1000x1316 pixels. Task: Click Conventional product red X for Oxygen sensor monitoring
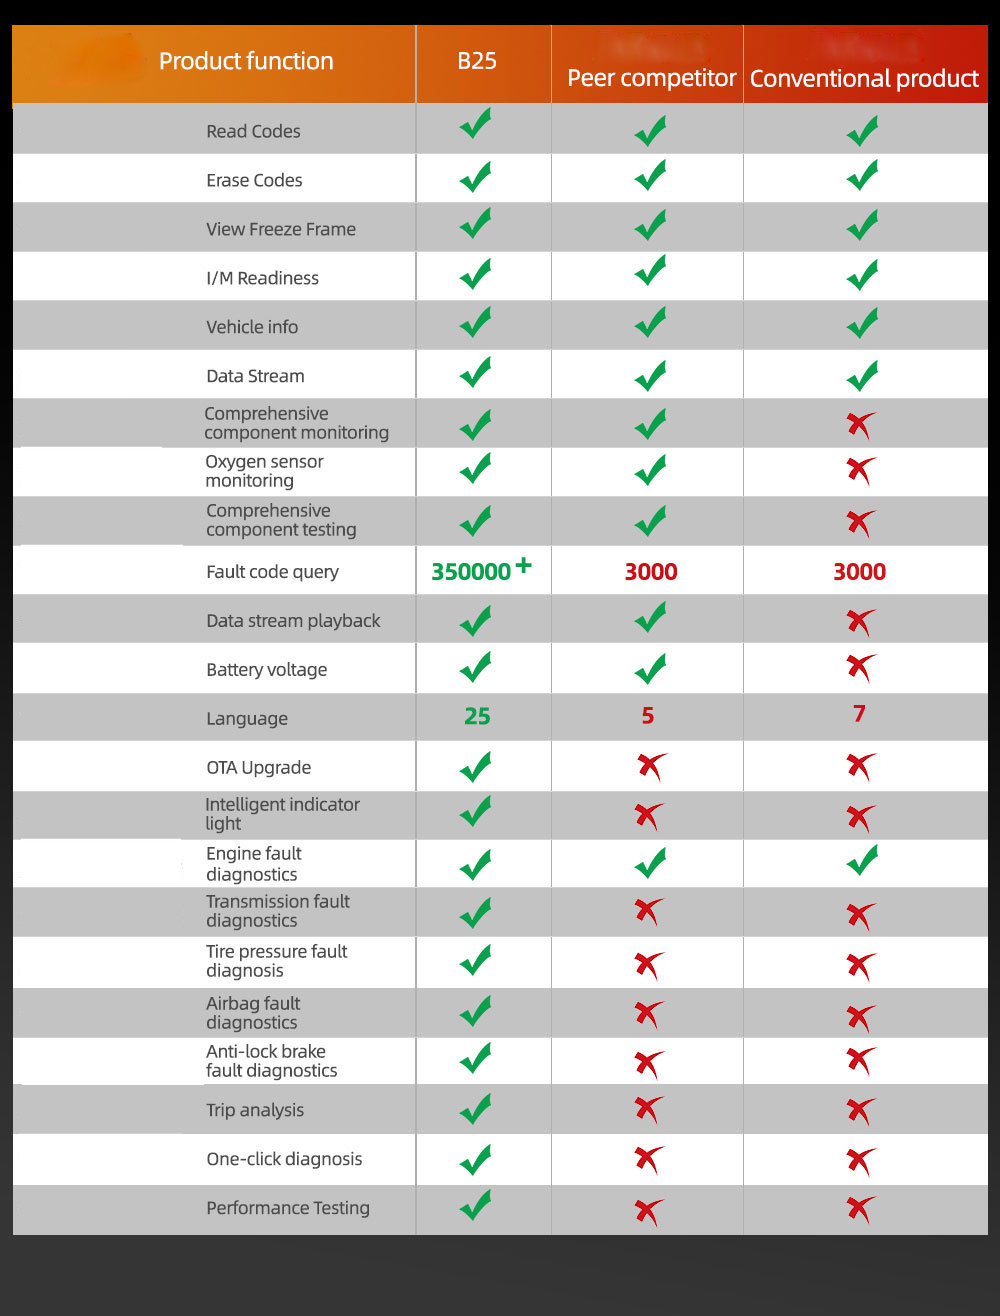[x=860, y=470]
